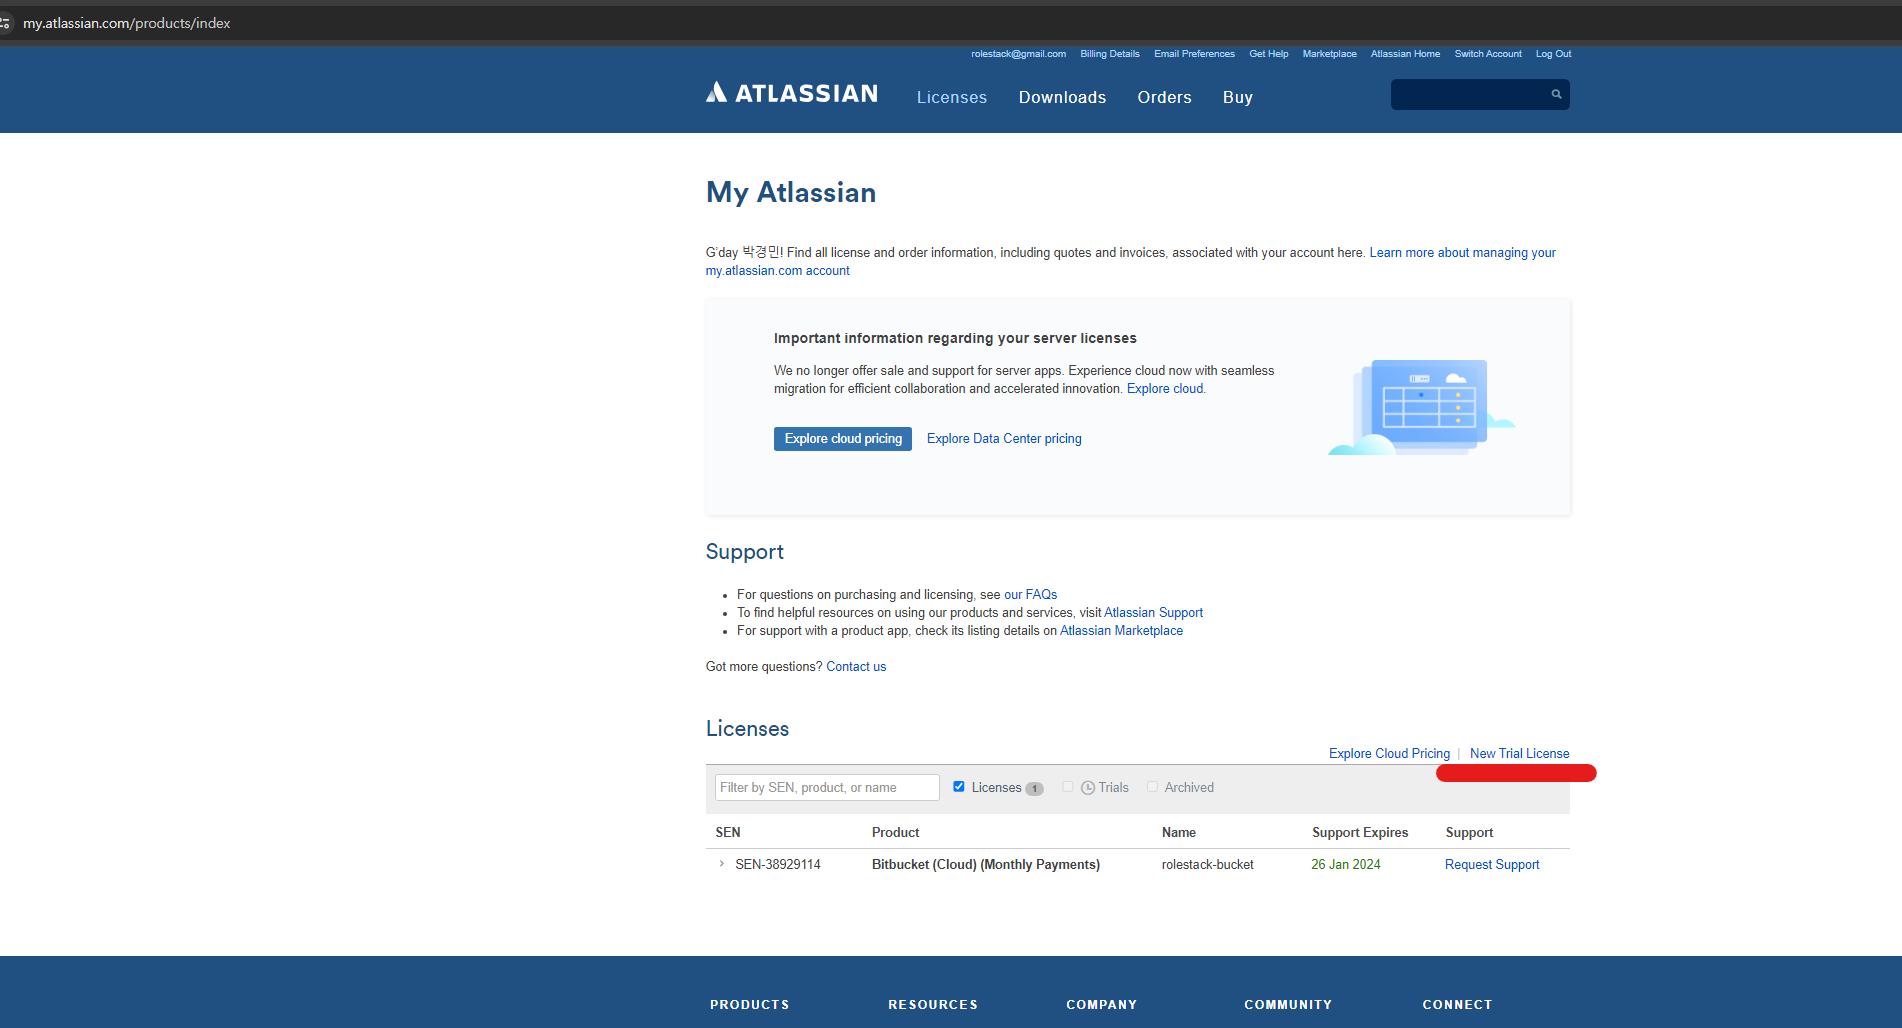1902x1028 pixels.
Task: Click Log Out
Action: [1553, 54]
